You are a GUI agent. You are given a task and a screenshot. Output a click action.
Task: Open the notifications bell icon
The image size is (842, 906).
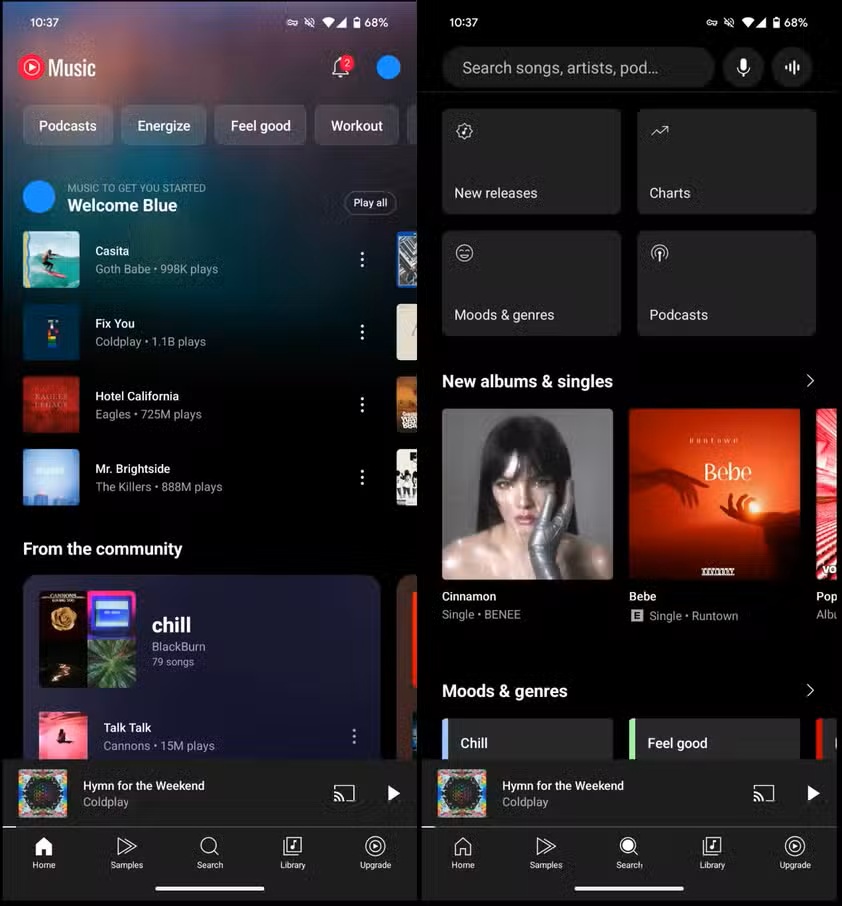341,67
